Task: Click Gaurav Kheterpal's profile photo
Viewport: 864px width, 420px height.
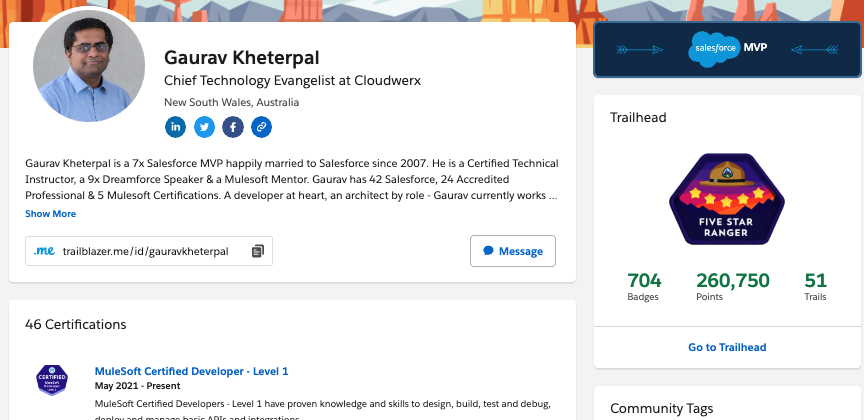Action: click(x=89, y=65)
